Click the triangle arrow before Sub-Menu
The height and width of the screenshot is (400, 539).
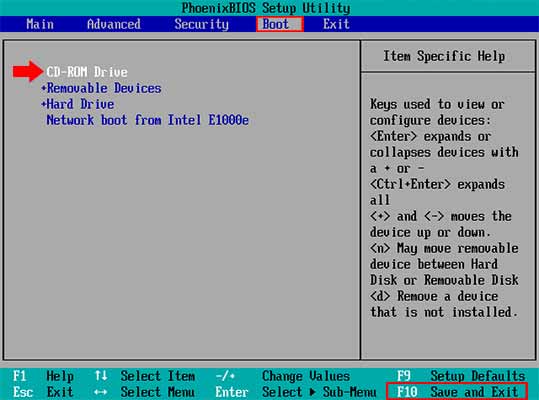click(312, 392)
